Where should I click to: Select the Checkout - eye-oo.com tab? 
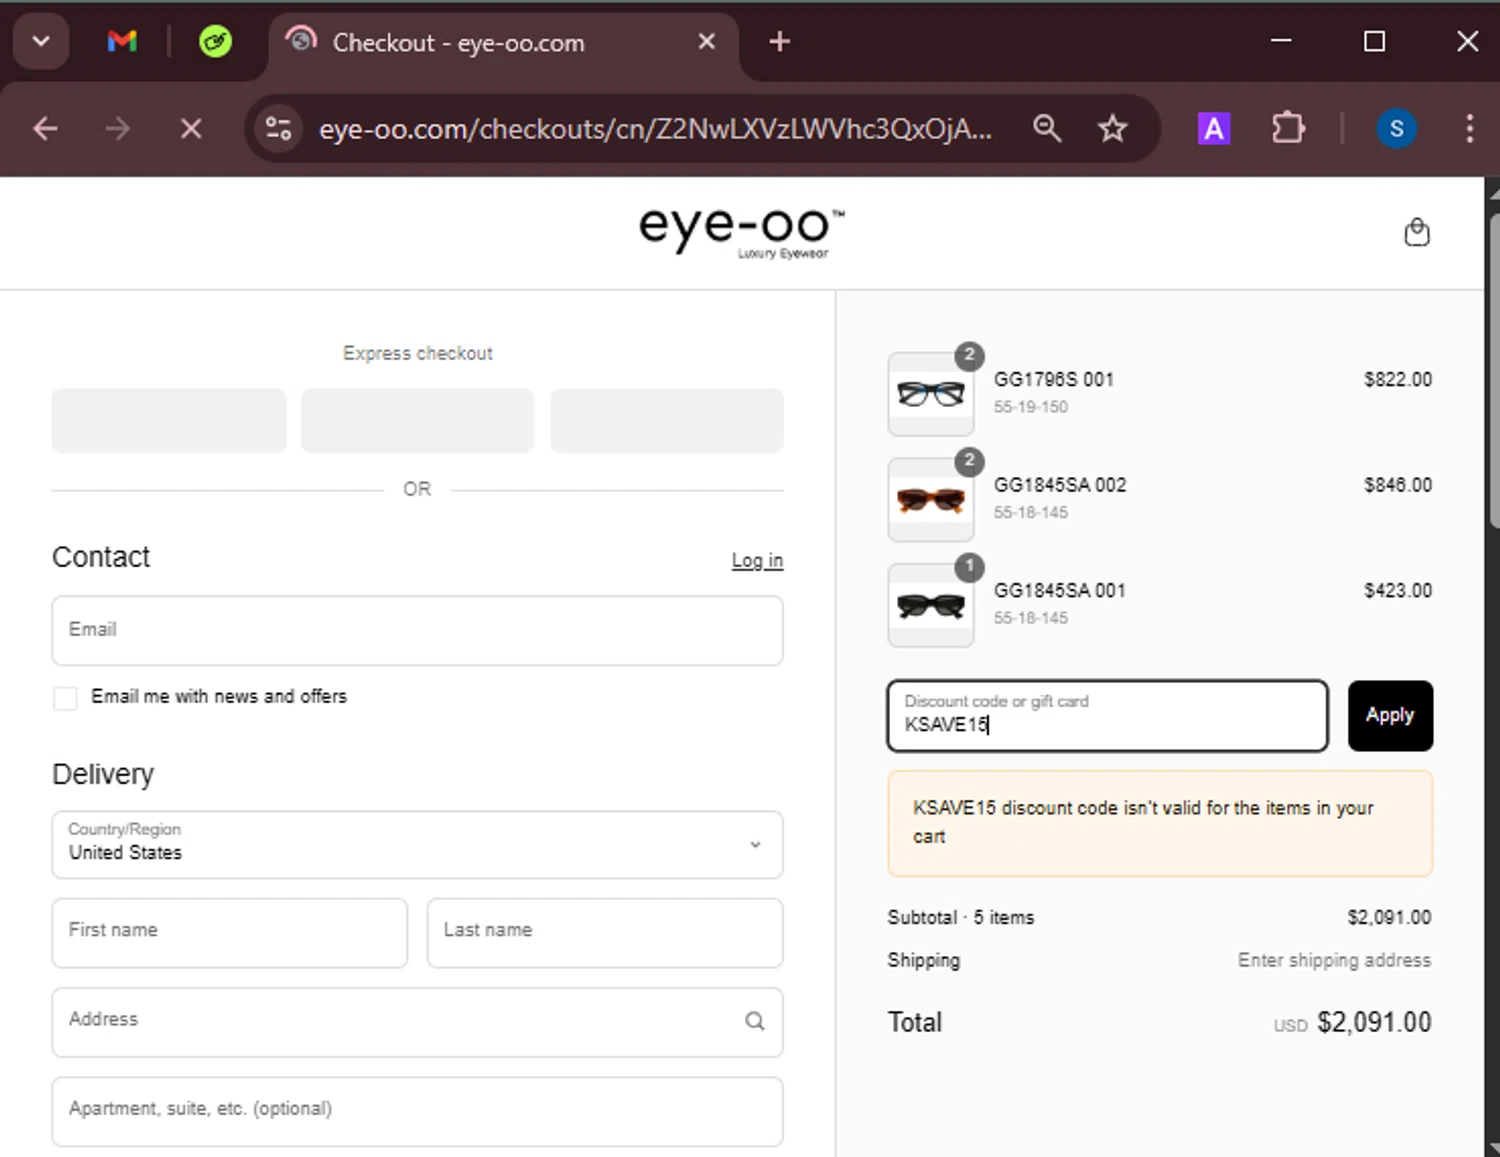pos(503,42)
